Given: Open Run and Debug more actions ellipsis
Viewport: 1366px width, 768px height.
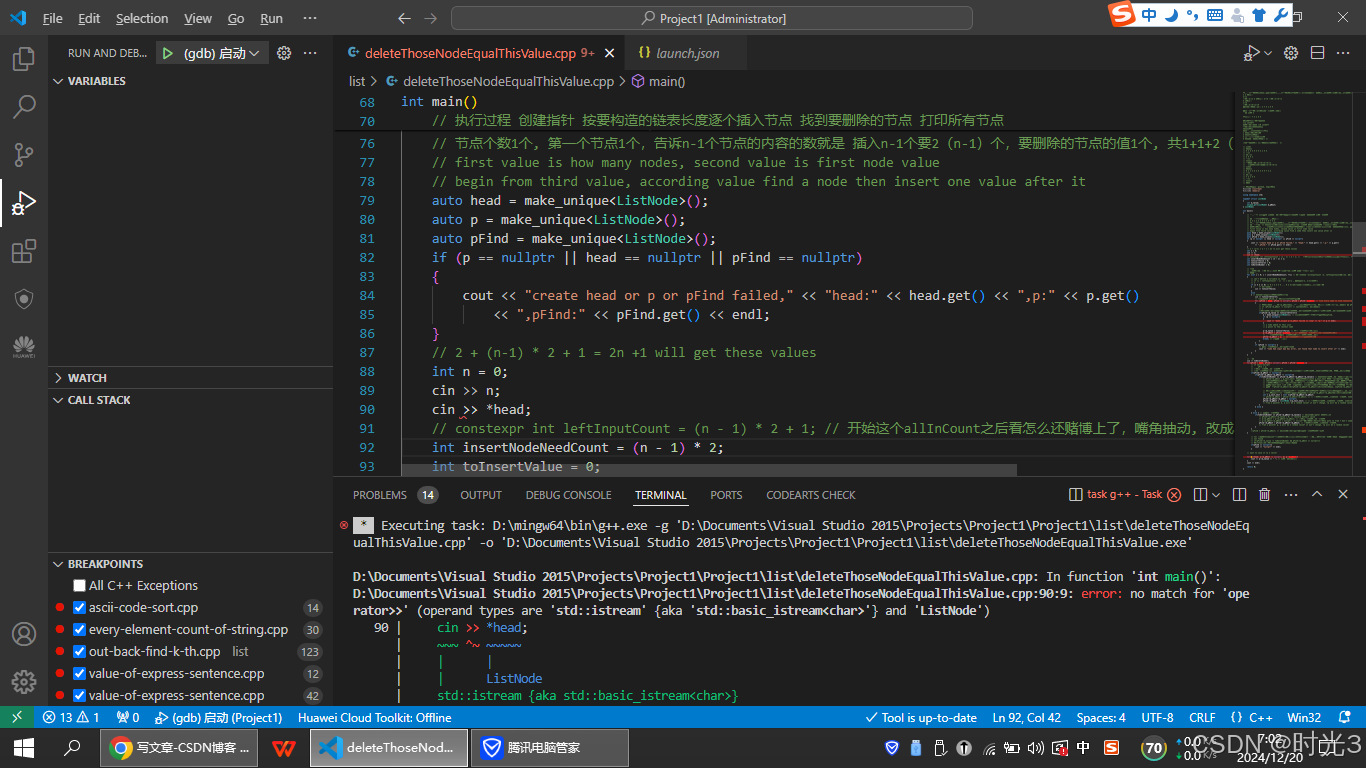Looking at the screenshot, I should pyautogui.click(x=310, y=53).
